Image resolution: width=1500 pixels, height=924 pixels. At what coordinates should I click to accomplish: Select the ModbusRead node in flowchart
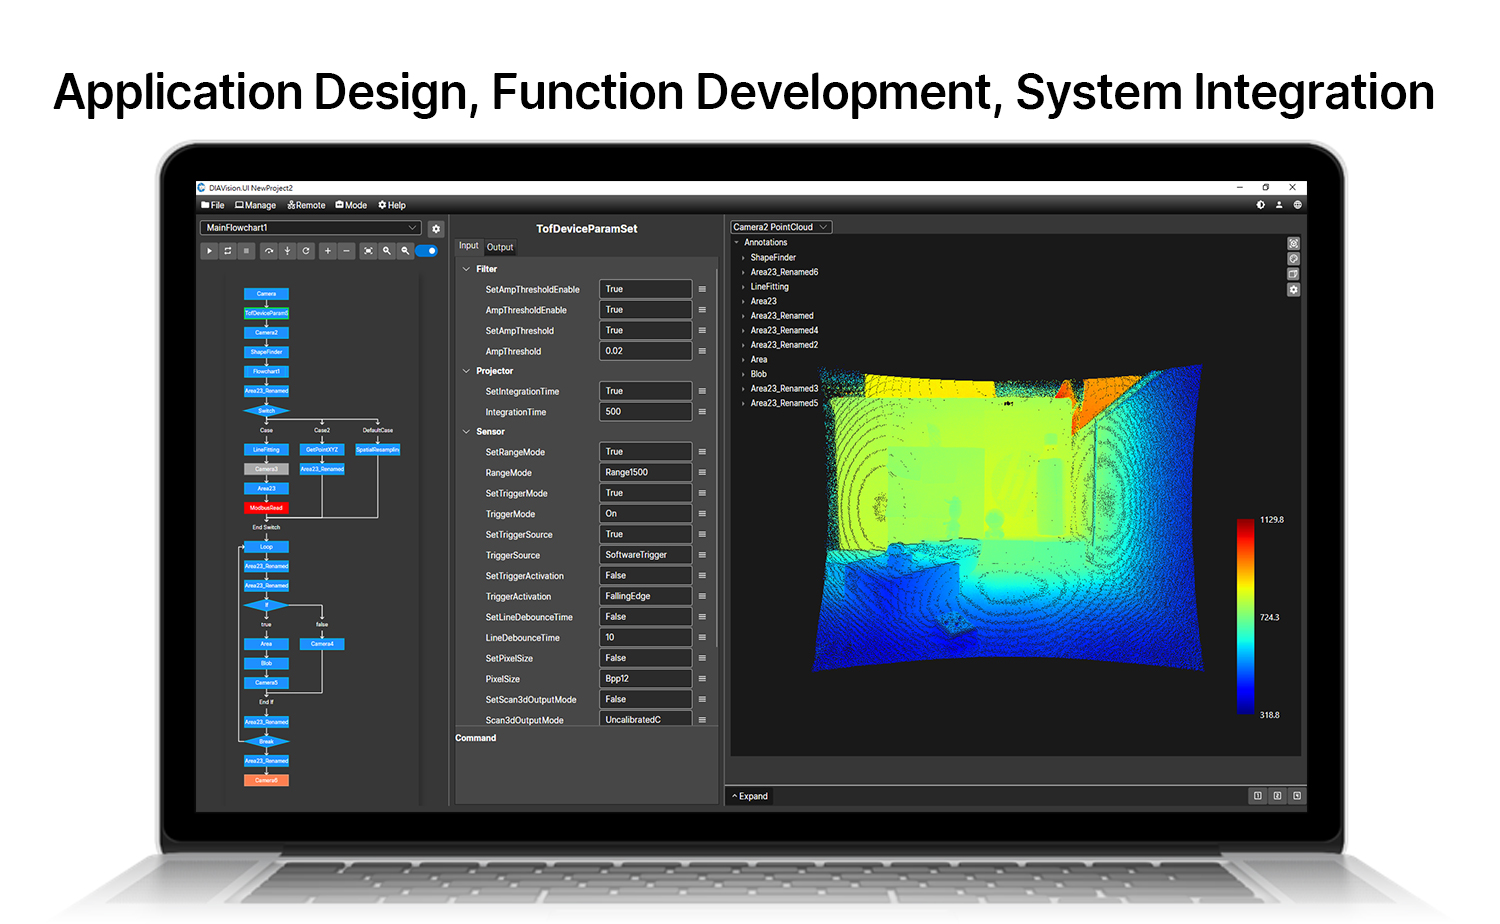pos(266,508)
